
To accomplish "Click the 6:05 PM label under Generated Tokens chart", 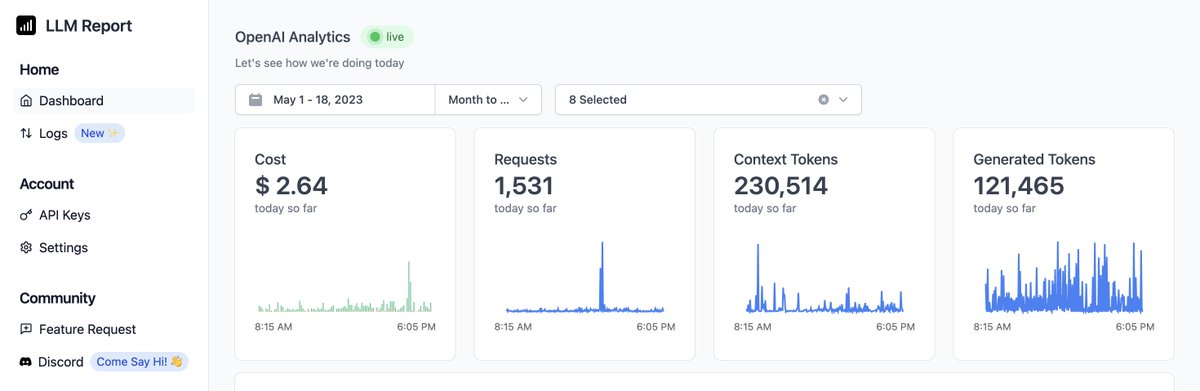I will (1135, 327).
